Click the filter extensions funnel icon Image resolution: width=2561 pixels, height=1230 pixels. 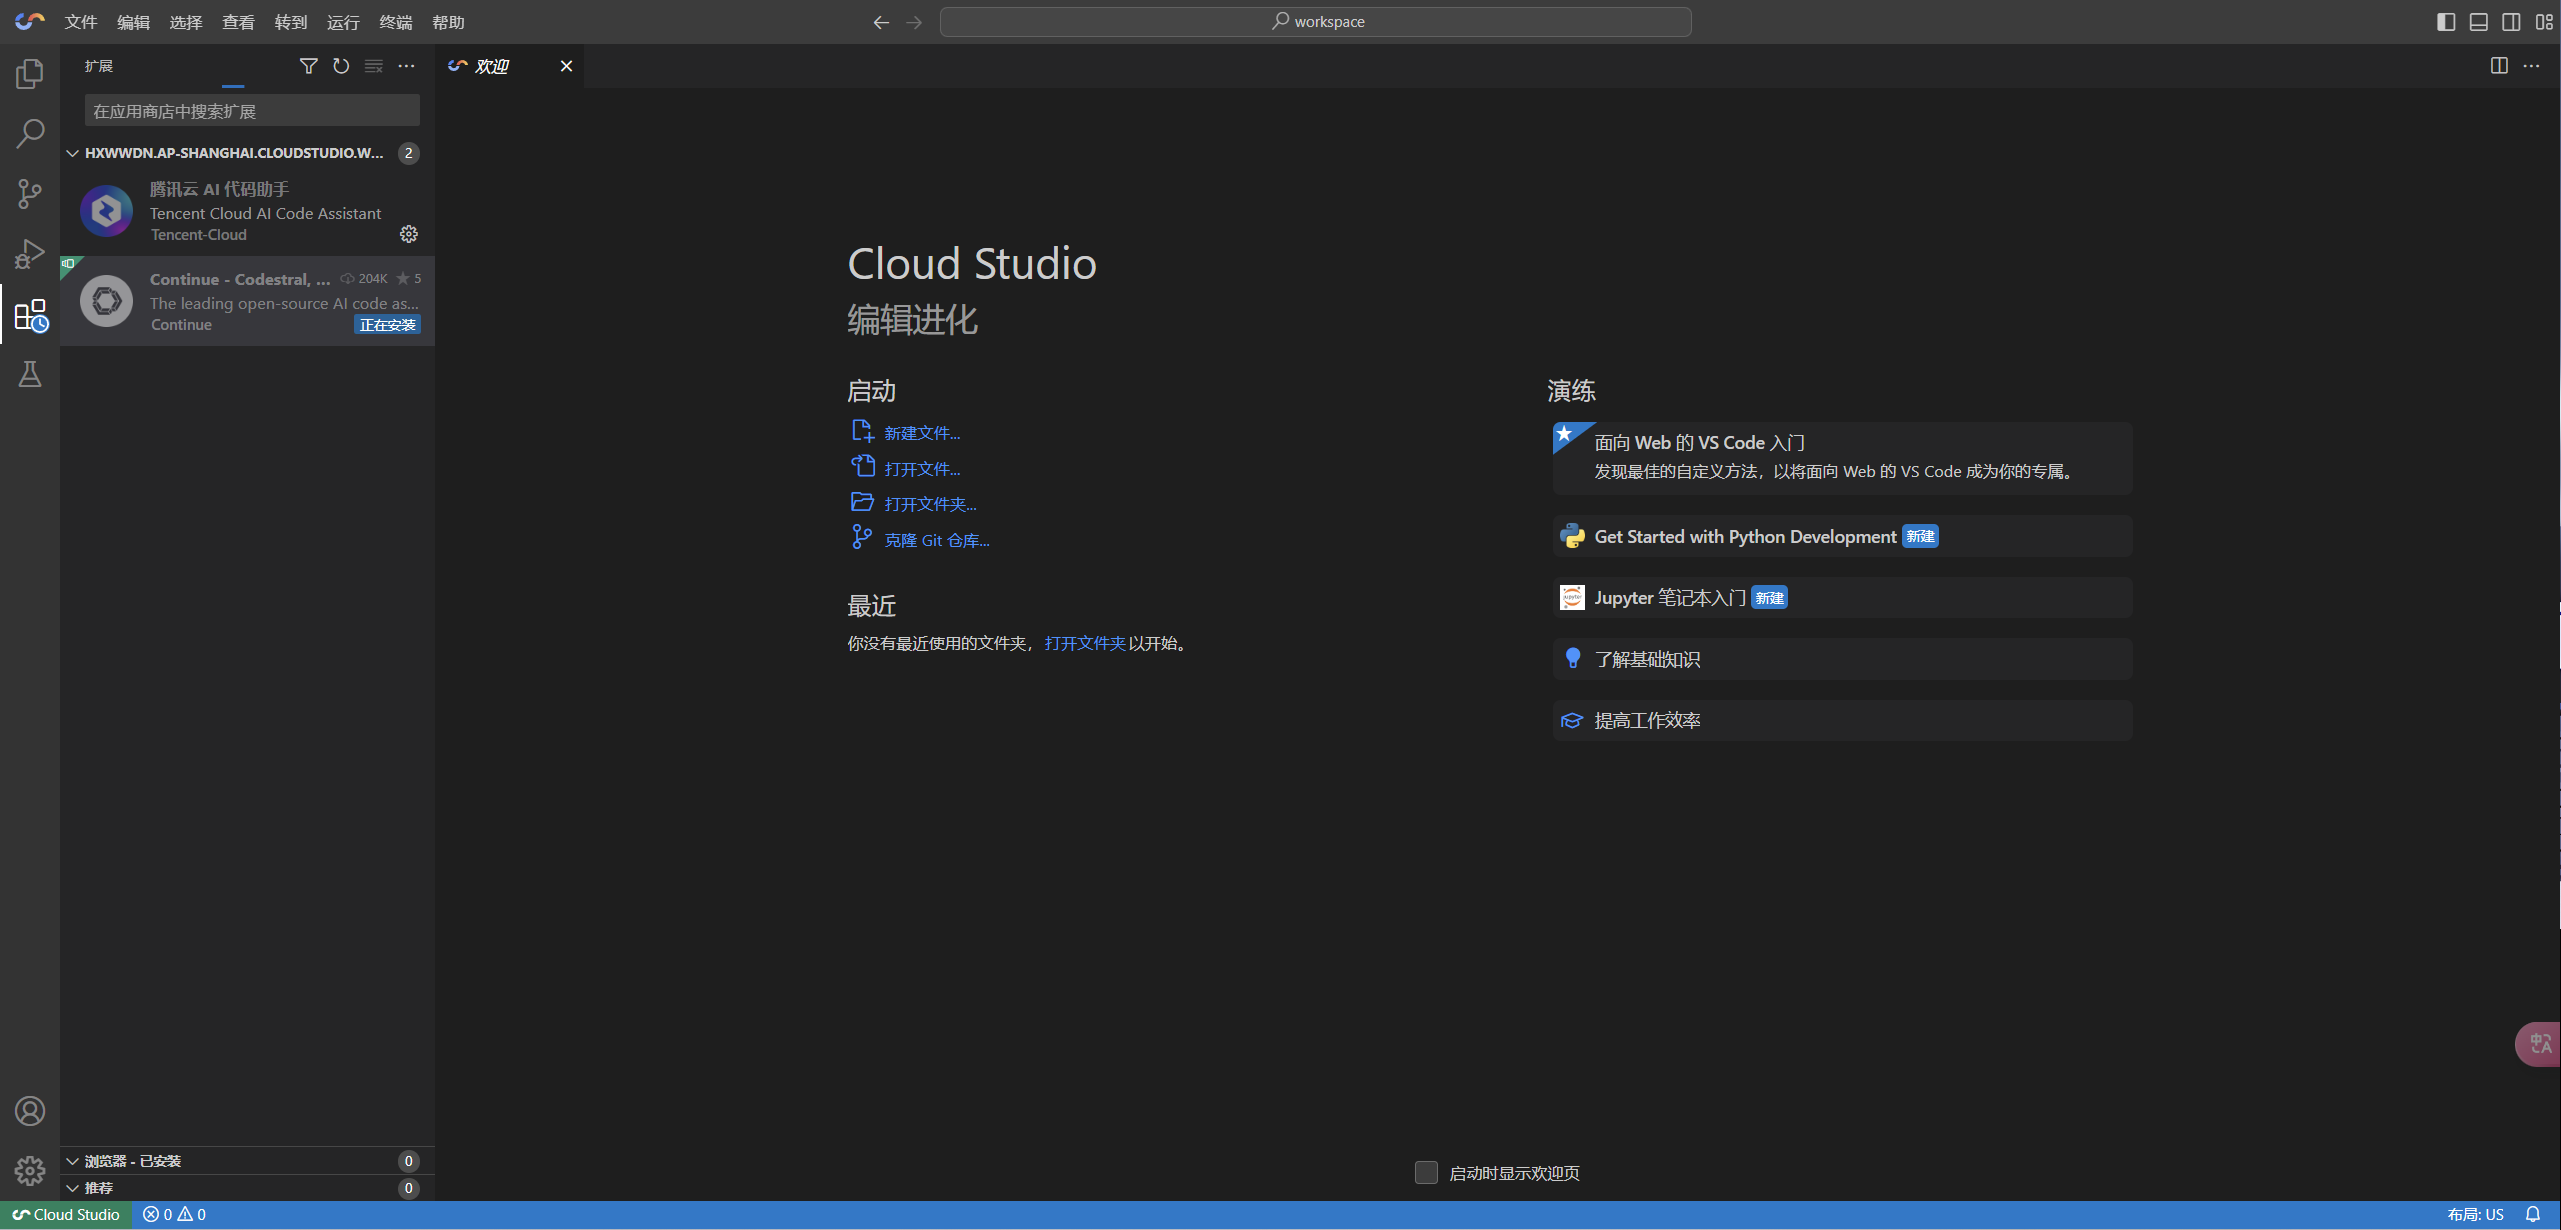(308, 66)
